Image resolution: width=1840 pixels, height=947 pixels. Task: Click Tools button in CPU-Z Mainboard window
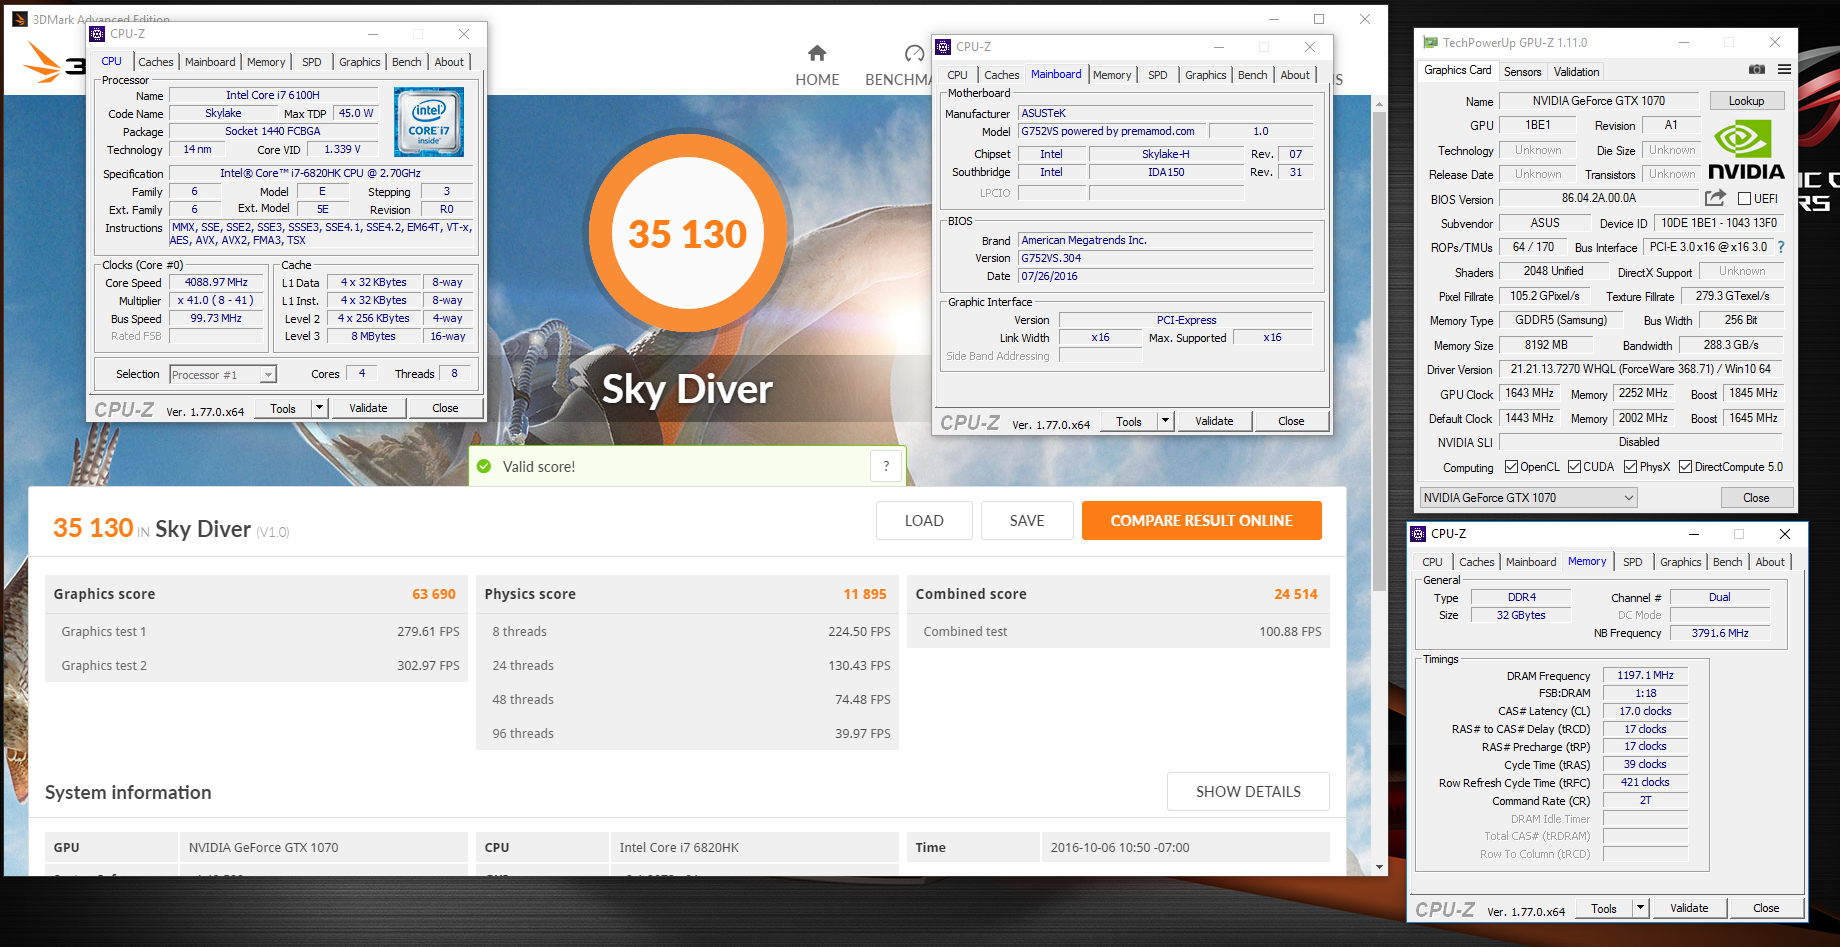pos(1129,421)
